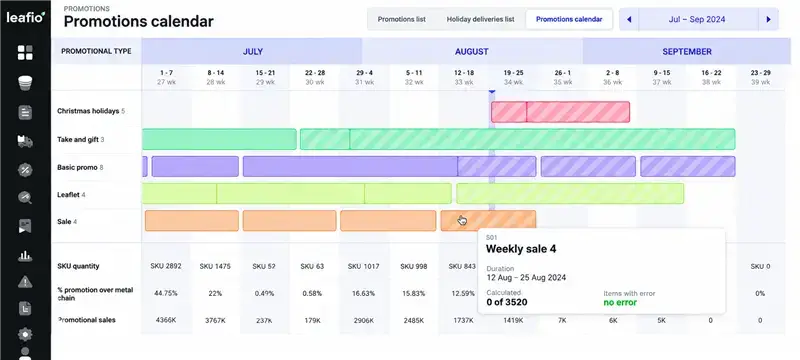
Task: Select the 8 - 14 week 28 column header
Action: pos(215,78)
